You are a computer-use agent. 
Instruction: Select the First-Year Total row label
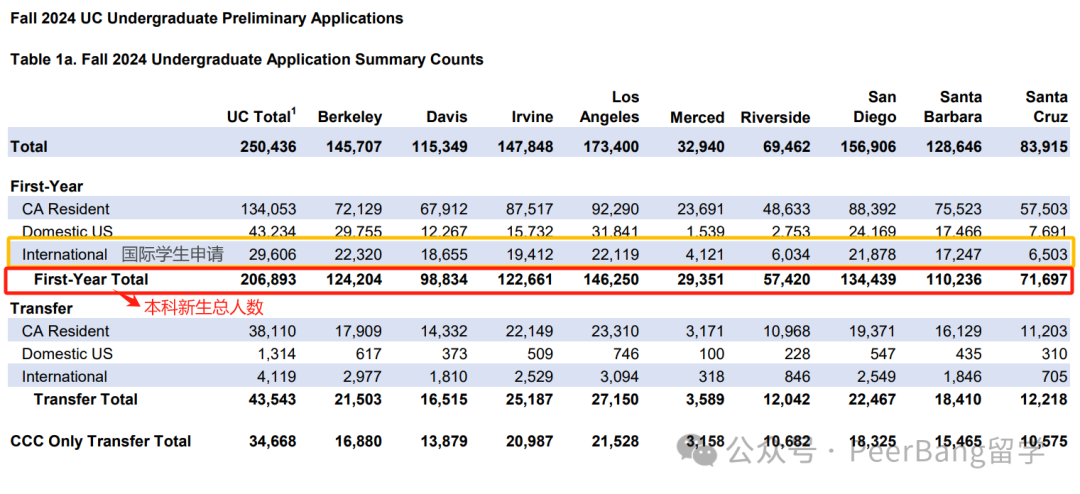tap(91, 280)
